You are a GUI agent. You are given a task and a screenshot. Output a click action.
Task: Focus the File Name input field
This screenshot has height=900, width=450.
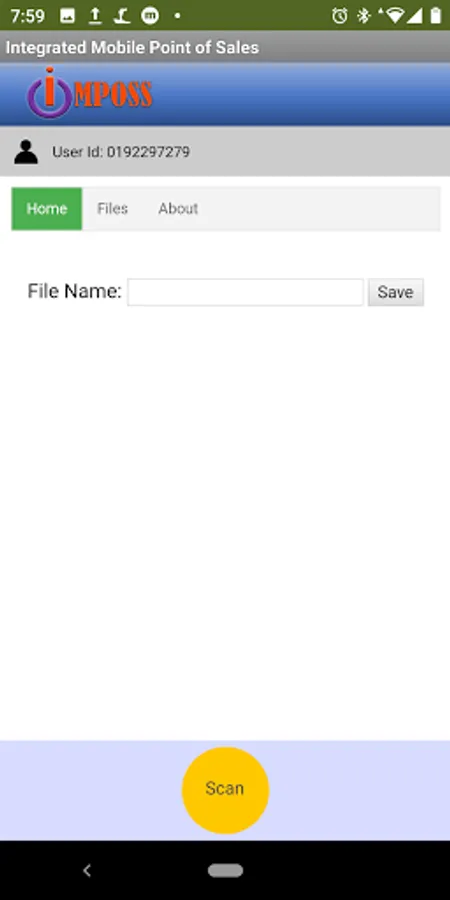(245, 292)
